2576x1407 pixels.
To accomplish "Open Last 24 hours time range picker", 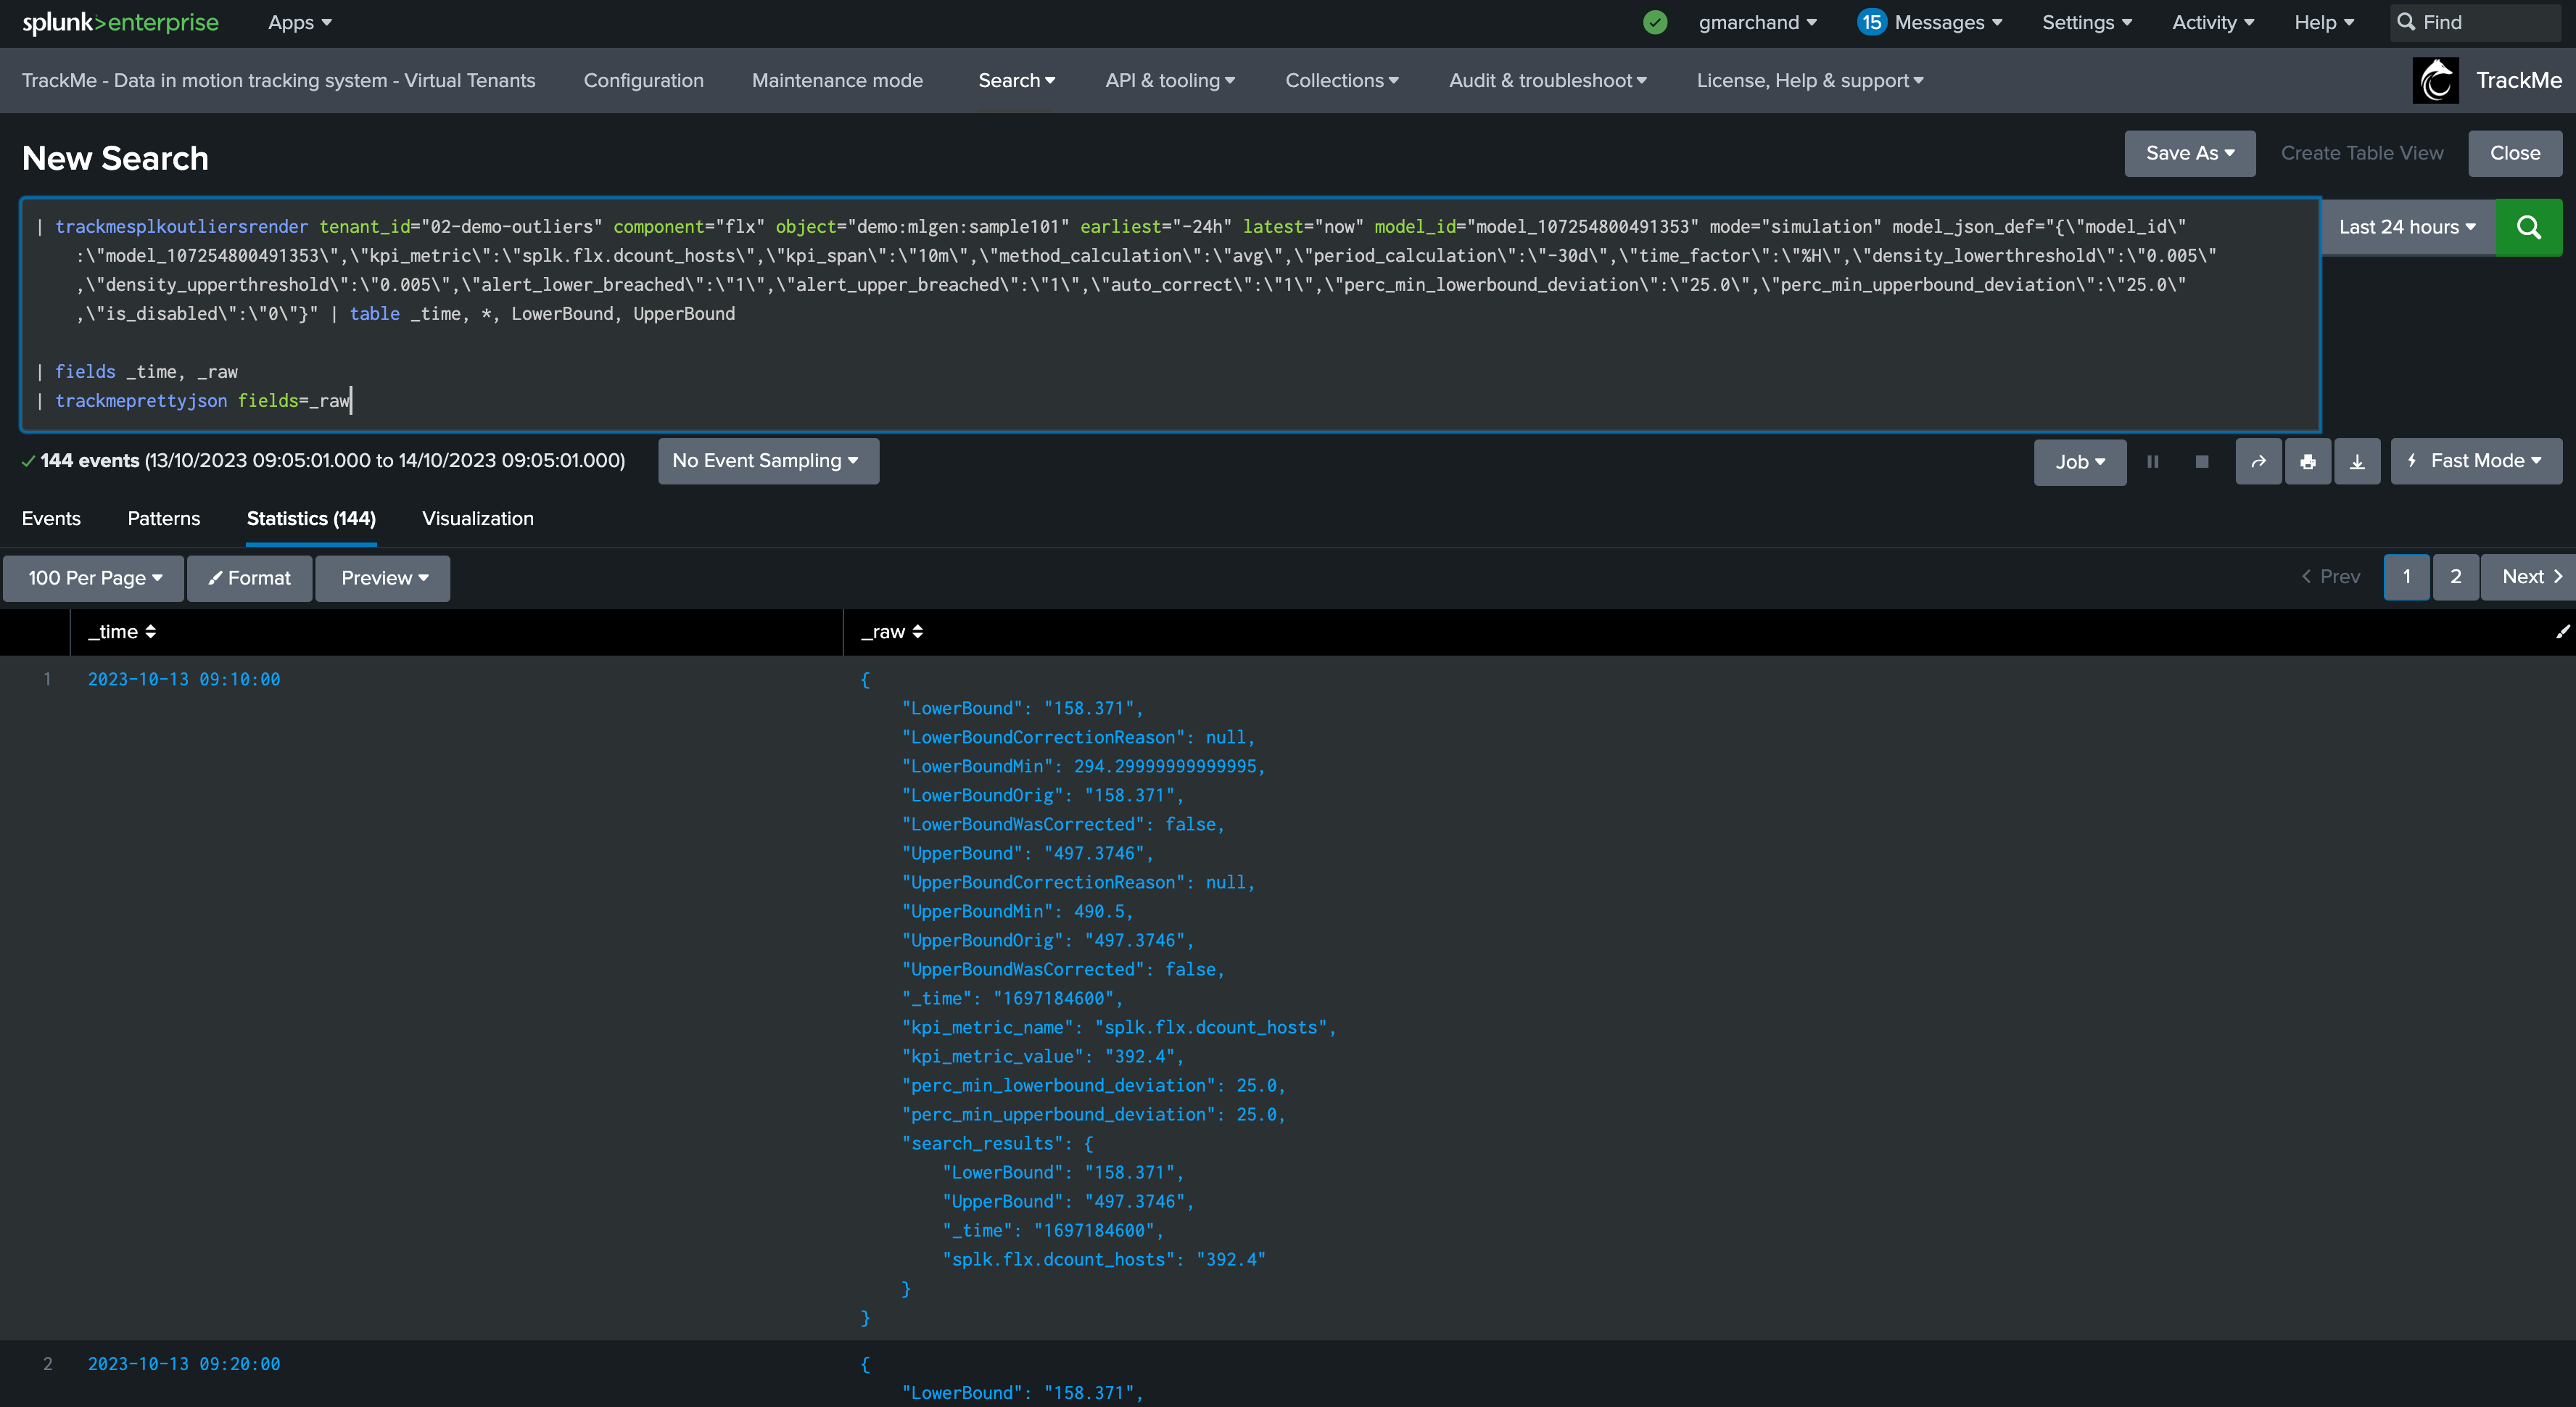I will click(x=2406, y=227).
